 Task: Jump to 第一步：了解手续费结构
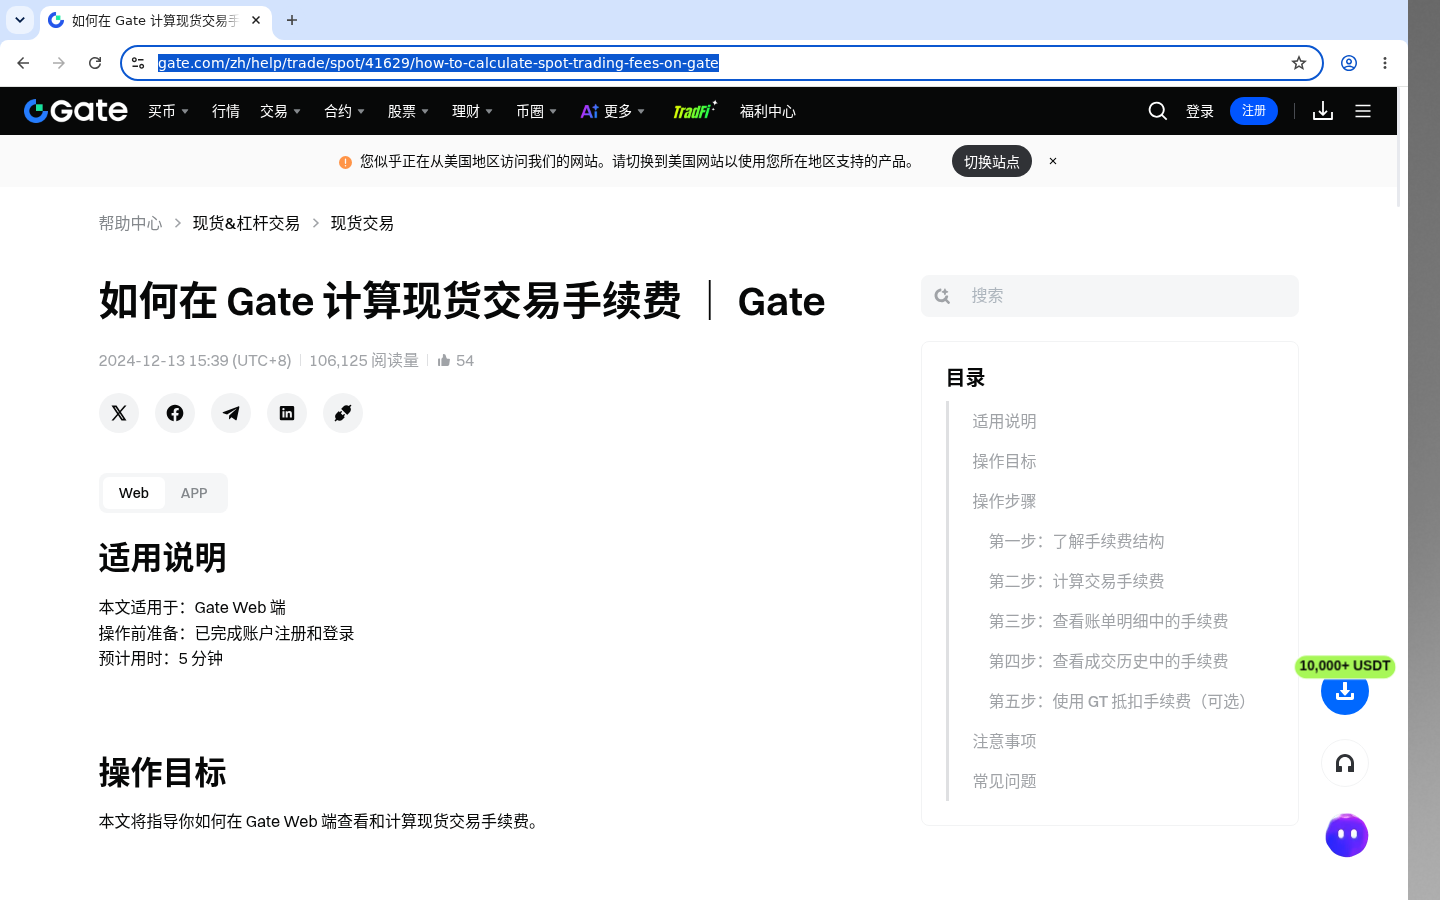click(x=1077, y=541)
